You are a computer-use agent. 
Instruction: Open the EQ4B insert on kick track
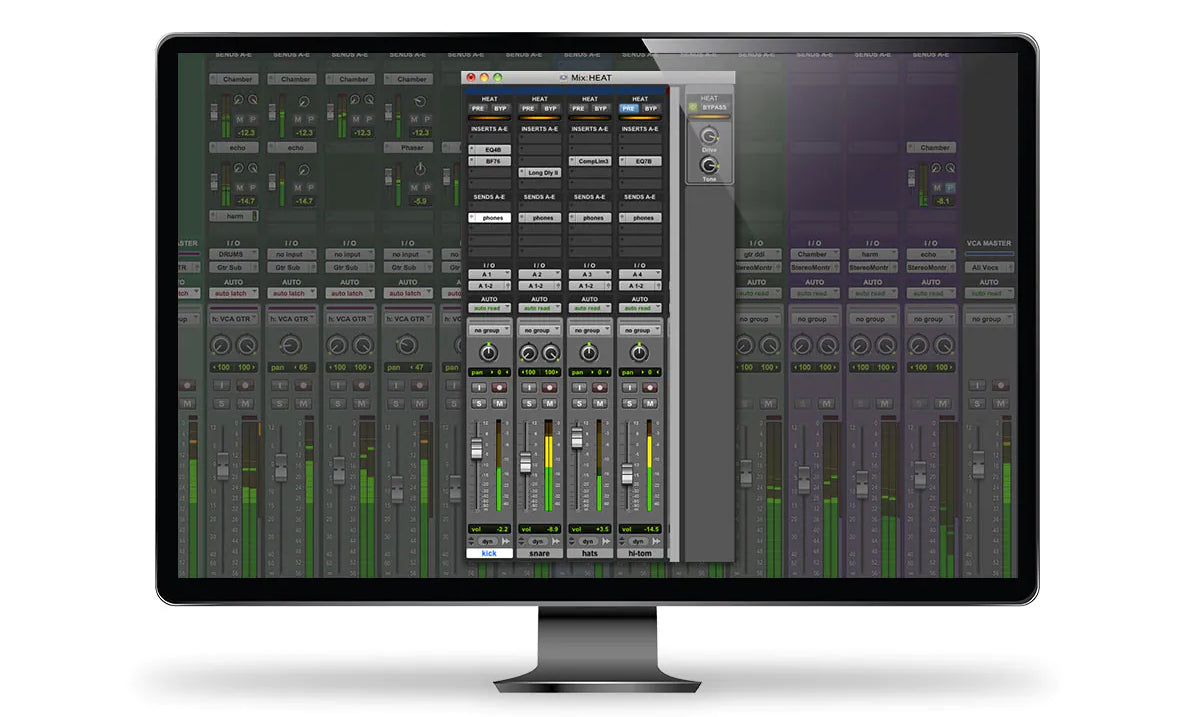coord(489,149)
